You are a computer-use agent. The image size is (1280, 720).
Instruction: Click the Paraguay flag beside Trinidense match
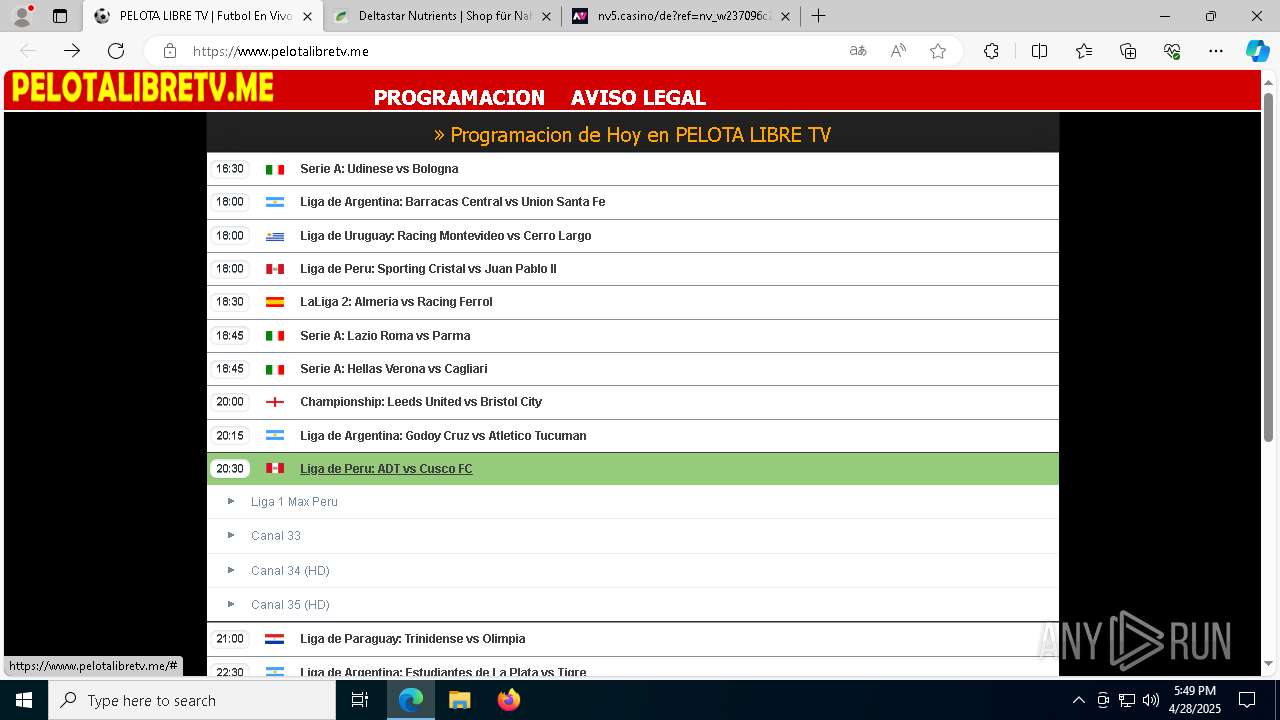275,639
